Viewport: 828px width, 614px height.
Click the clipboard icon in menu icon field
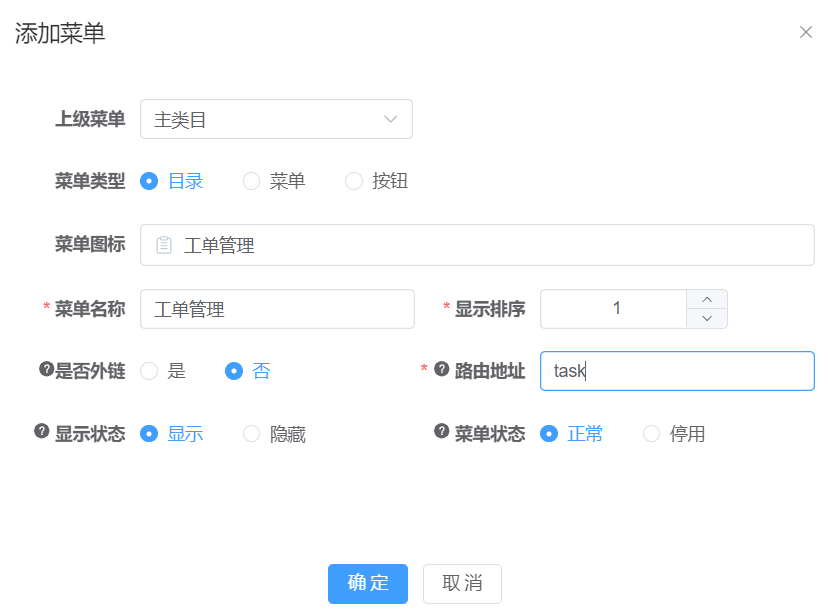point(164,245)
